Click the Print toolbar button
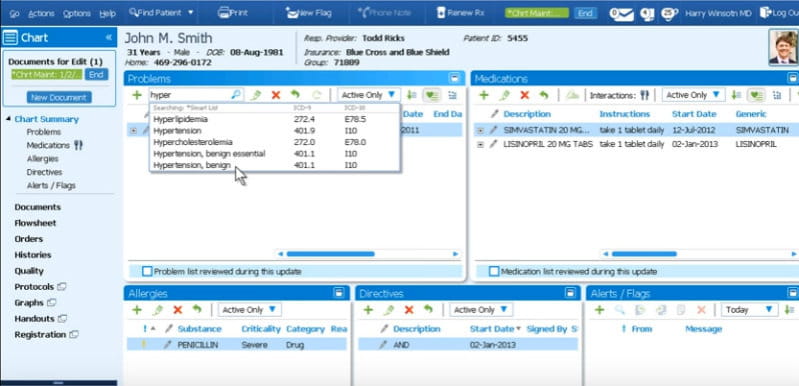The image size is (799, 386). click(233, 13)
